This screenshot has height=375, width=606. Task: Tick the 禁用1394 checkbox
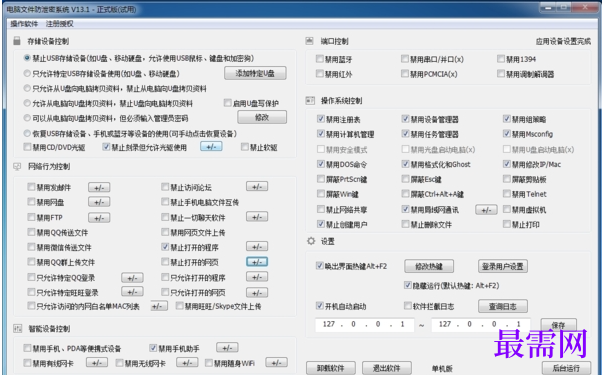(x=501, y=59)
